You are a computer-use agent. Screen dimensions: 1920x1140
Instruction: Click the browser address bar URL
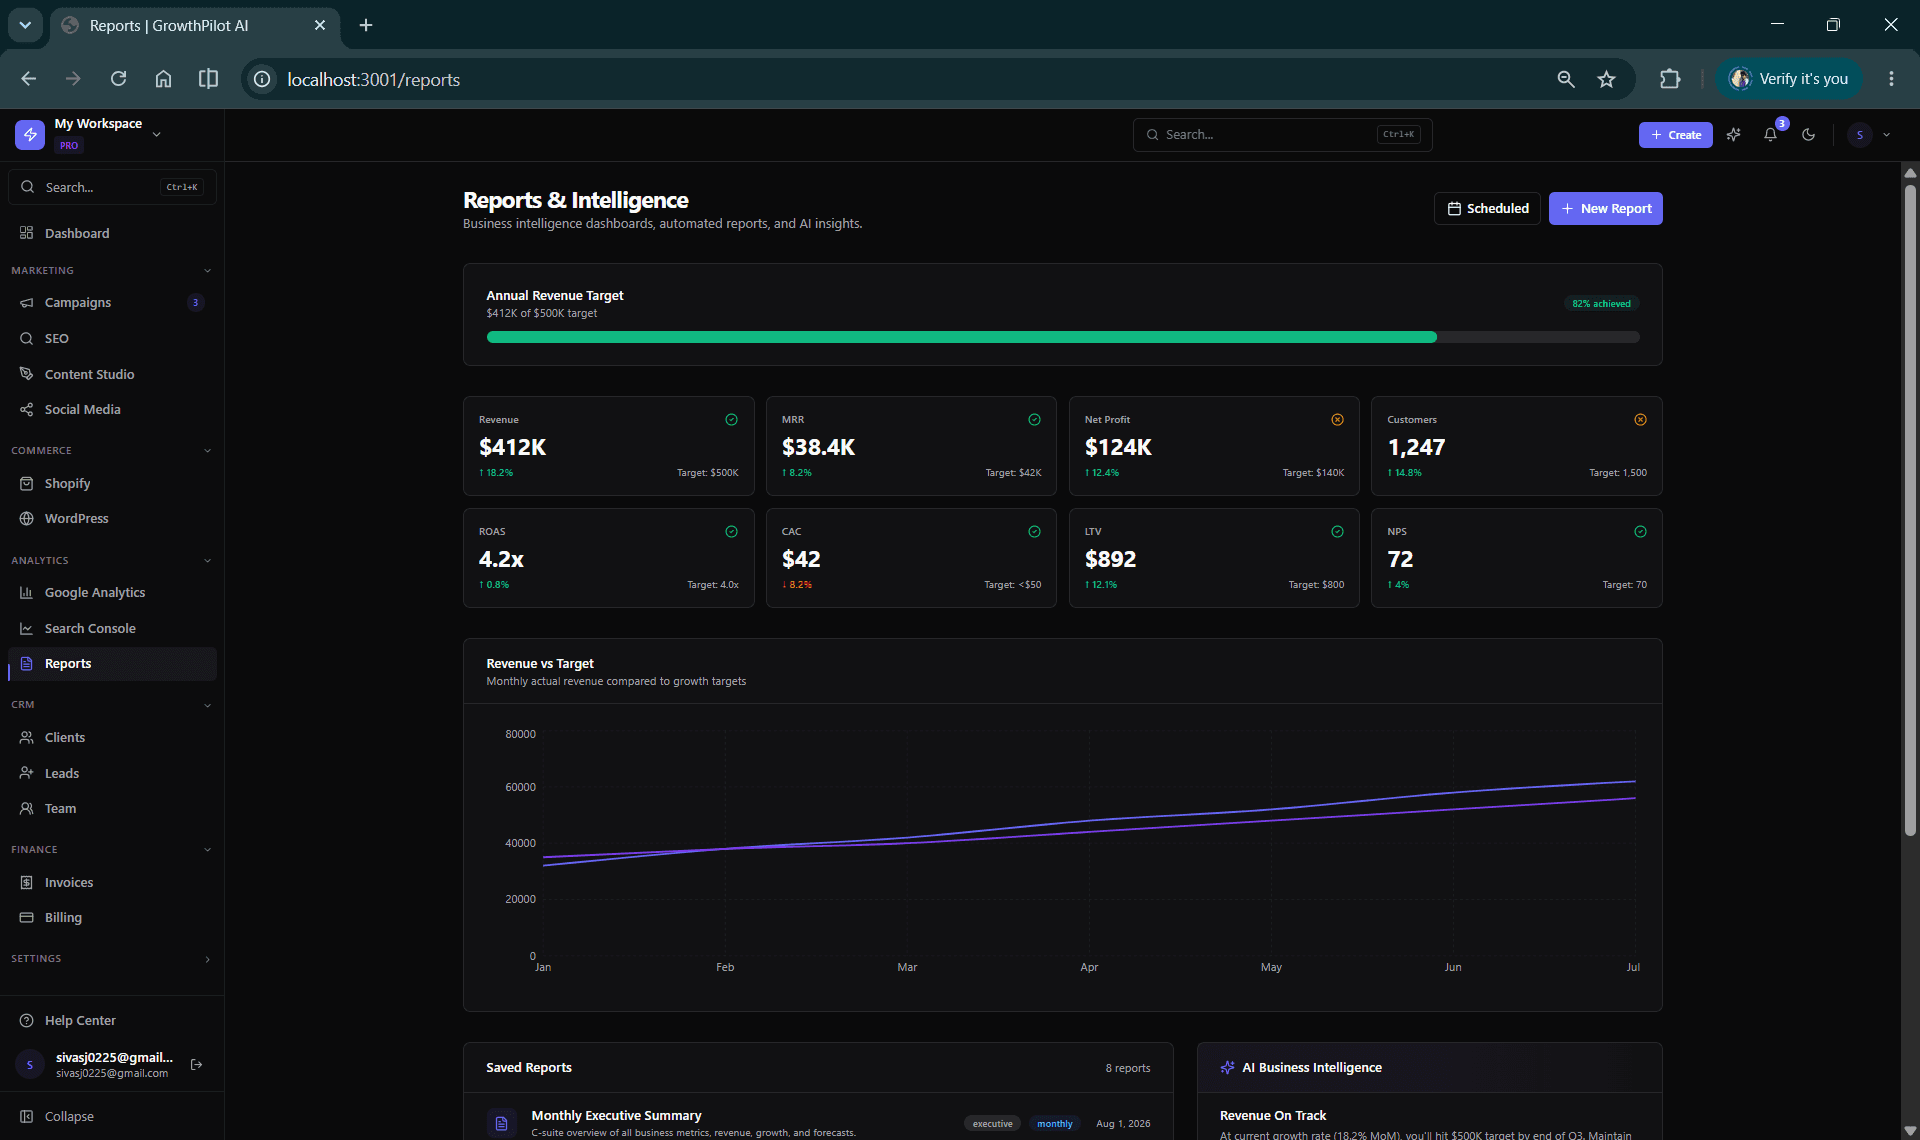click(x=373, y=79)
